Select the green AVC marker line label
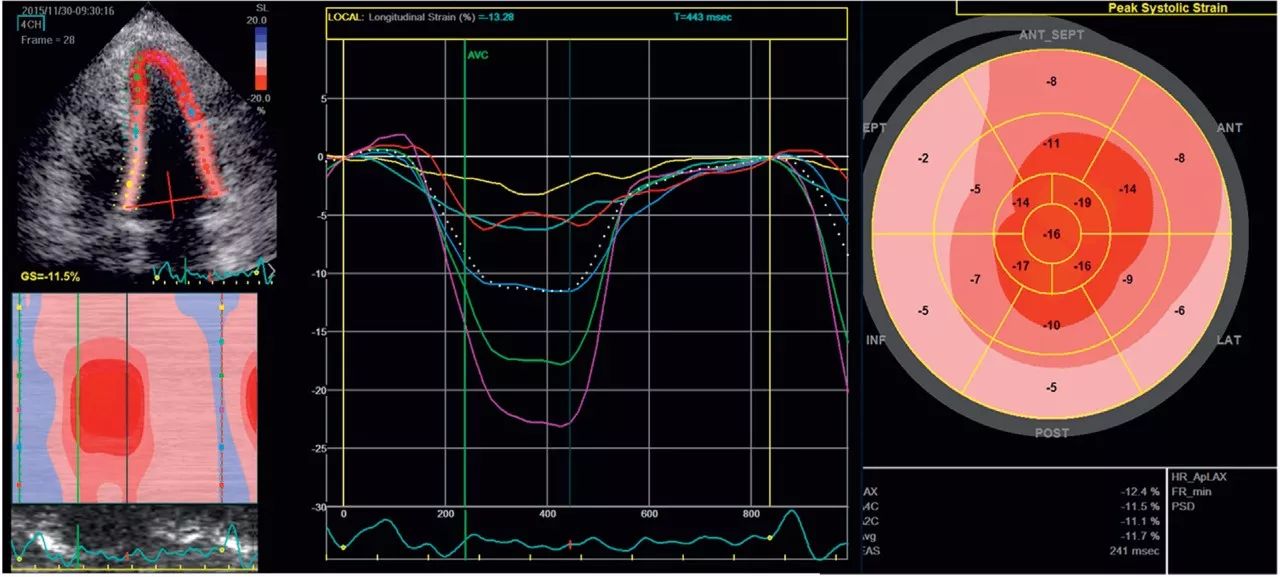This screenshot has height=577, width=1280. 480,56
